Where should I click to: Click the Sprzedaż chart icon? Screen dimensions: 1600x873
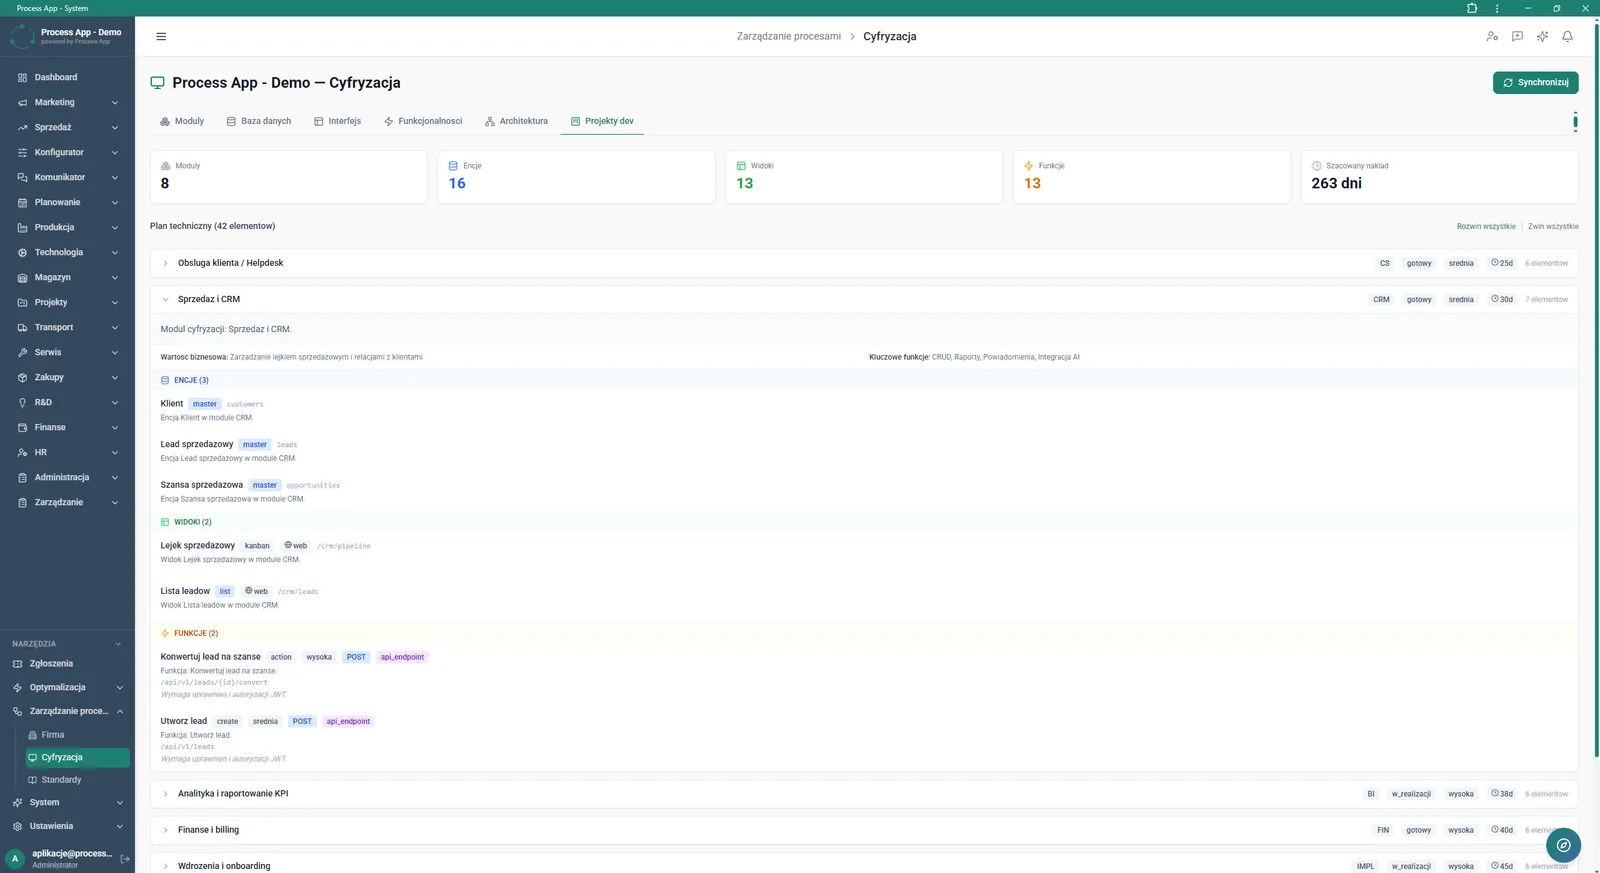pyautogui.click(x=22, y=127)
